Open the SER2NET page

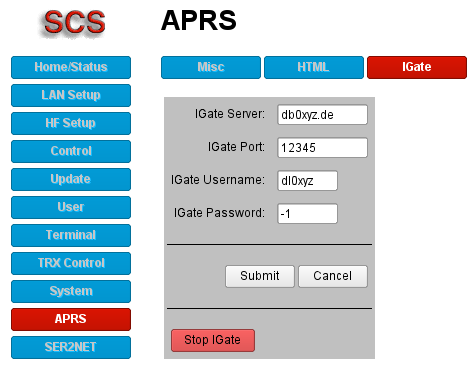[71, 347]
